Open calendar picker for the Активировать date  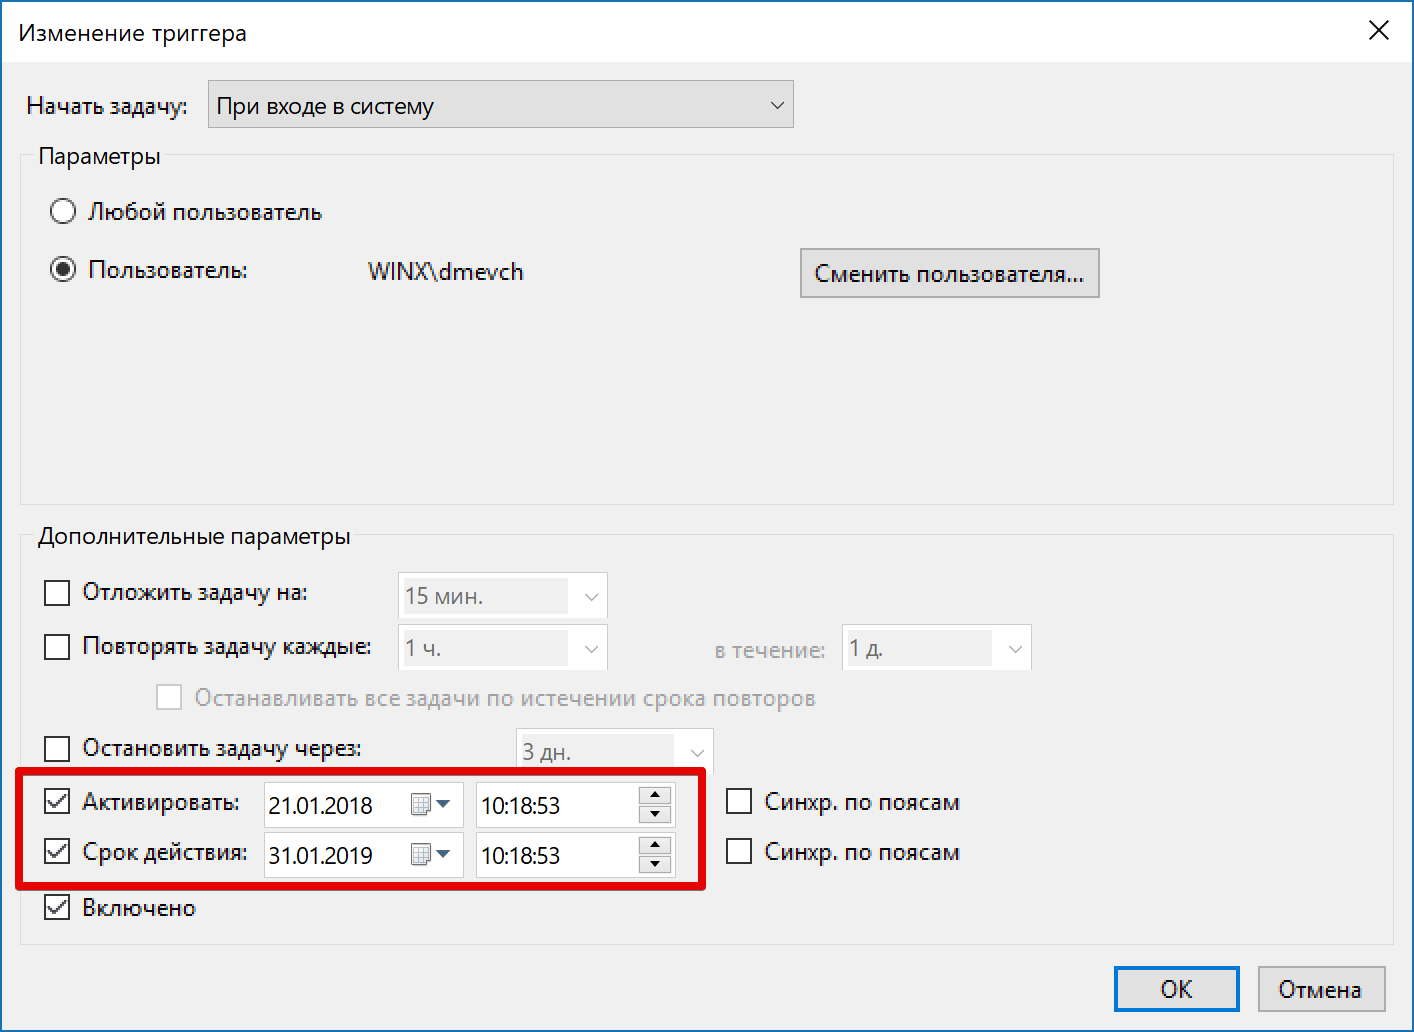[431, 804]
